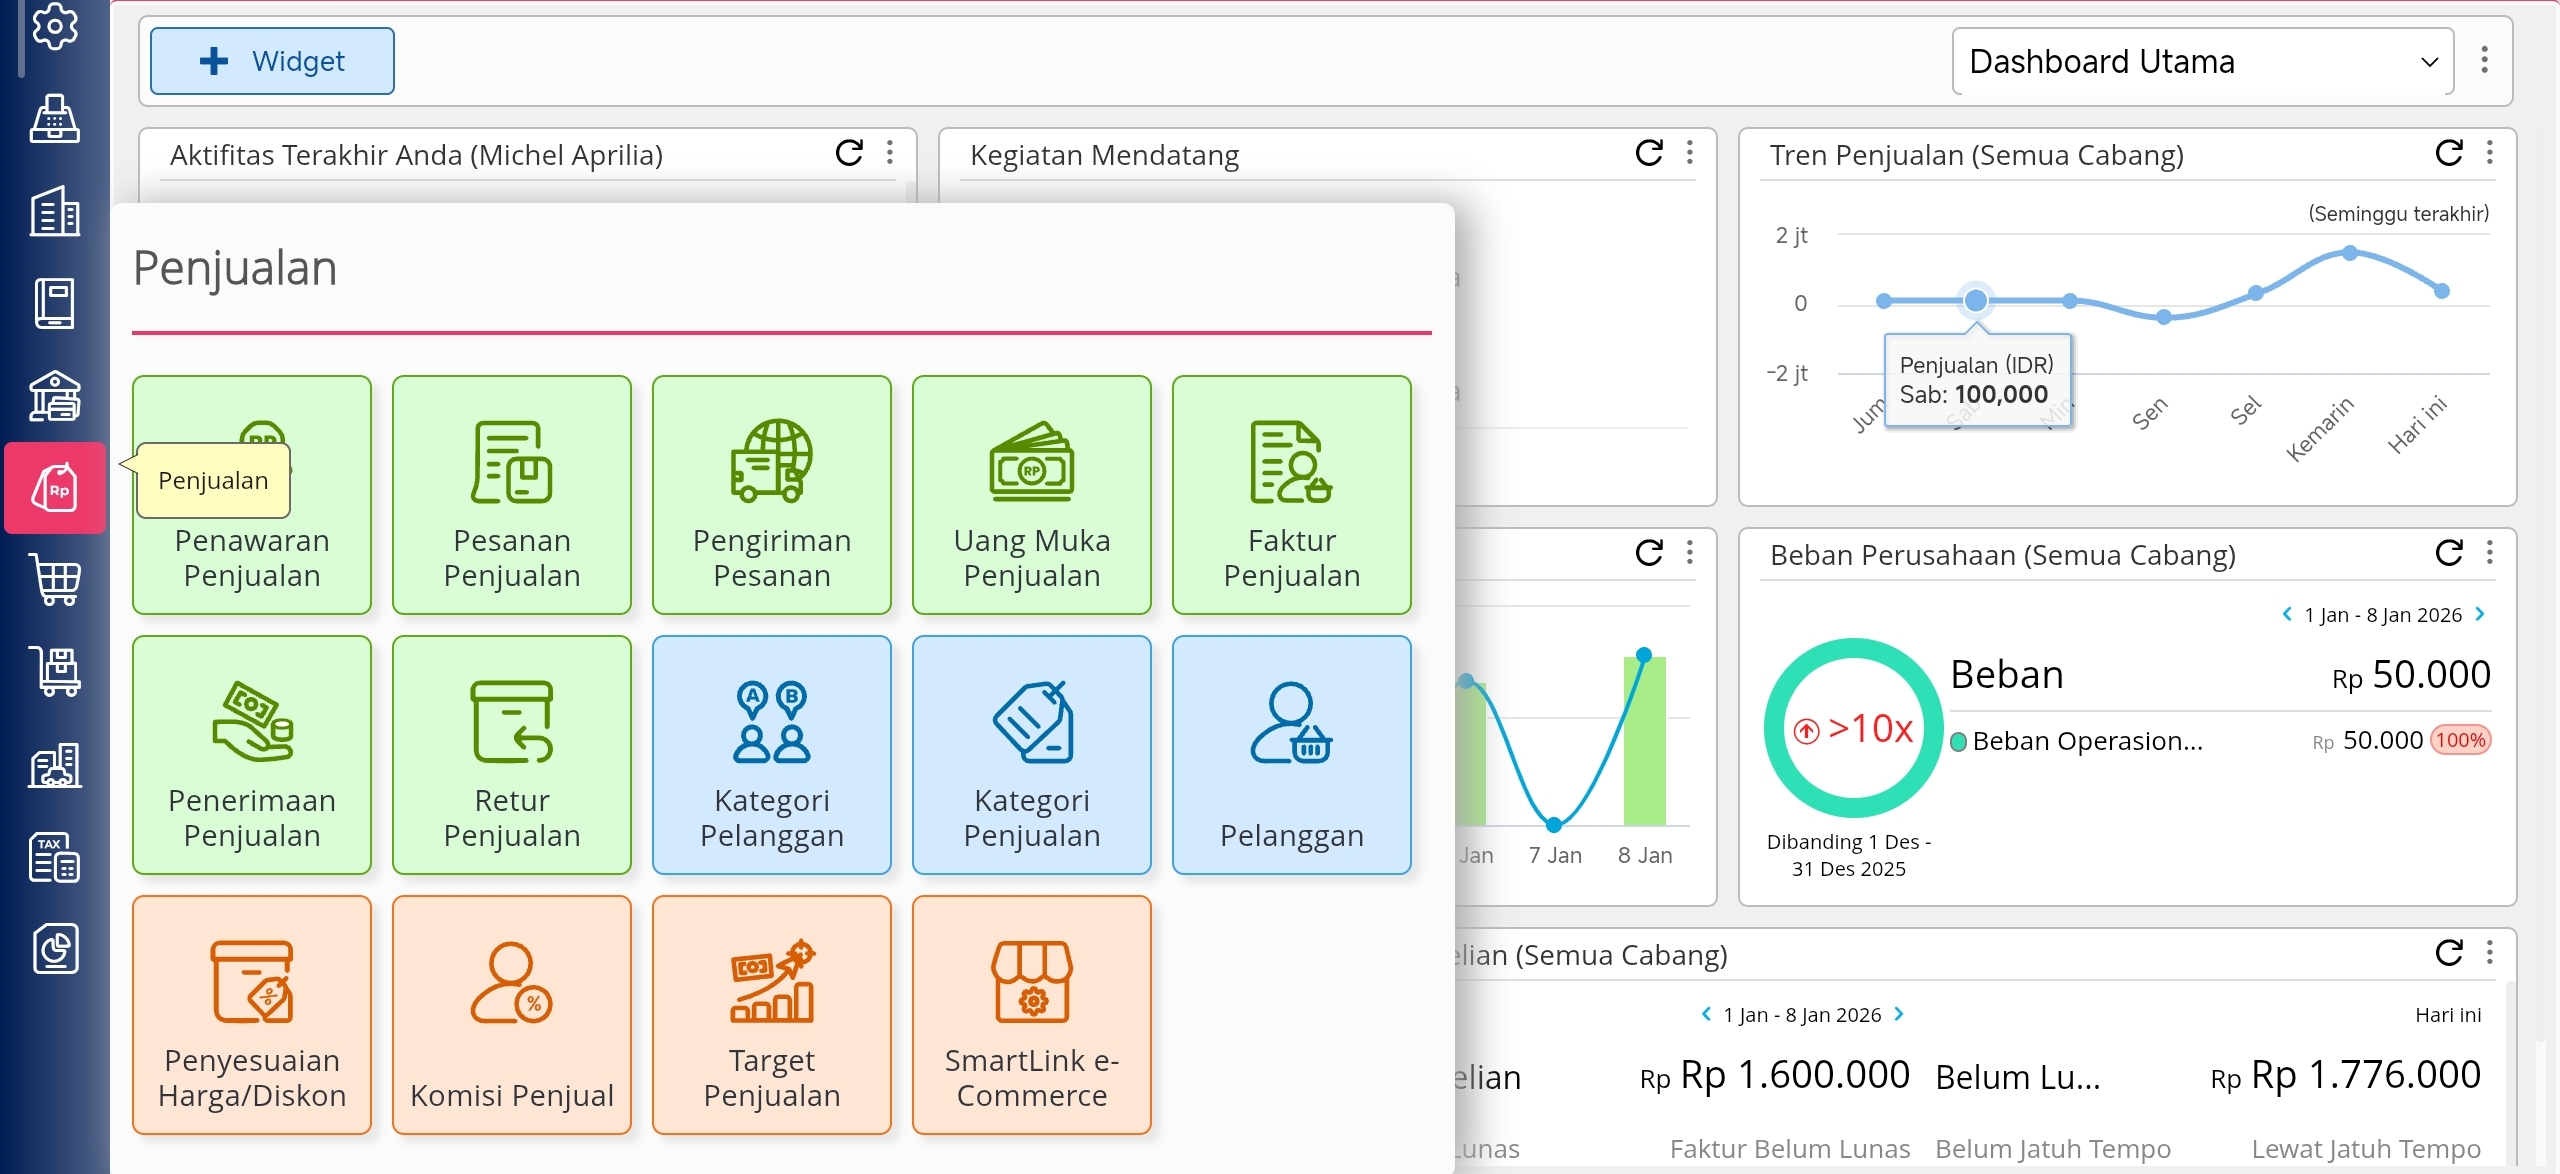Refresh Aktifitas Terakhir Anda widget
Image resolution: width=2560 pixels, height=1174 pixels.
pyautogui.click(x=849, y=153)
